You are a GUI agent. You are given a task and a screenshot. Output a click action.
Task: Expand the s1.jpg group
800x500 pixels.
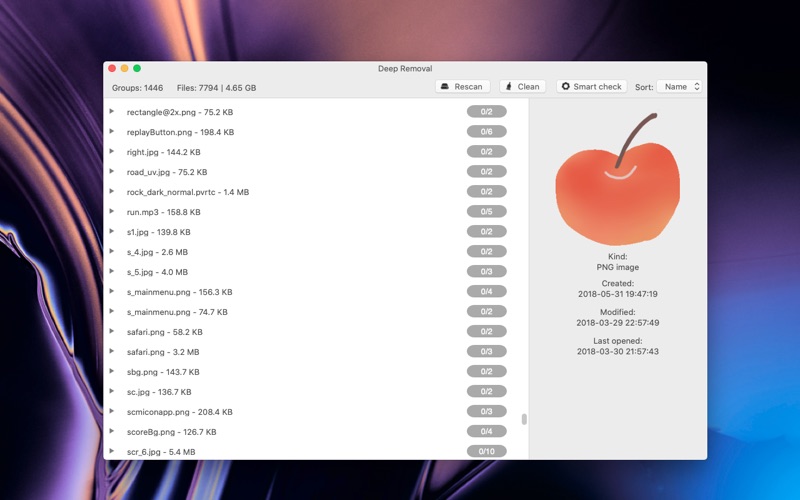pyautogui.click(x=112, y=231)
